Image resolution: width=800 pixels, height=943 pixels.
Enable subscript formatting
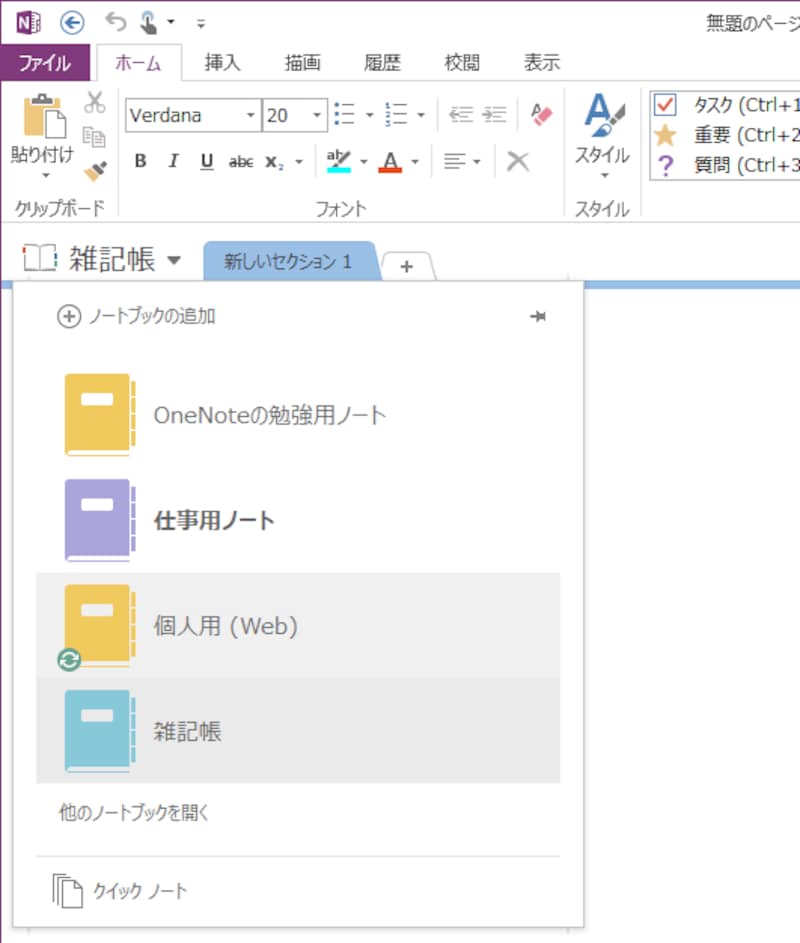pos(273,160)
